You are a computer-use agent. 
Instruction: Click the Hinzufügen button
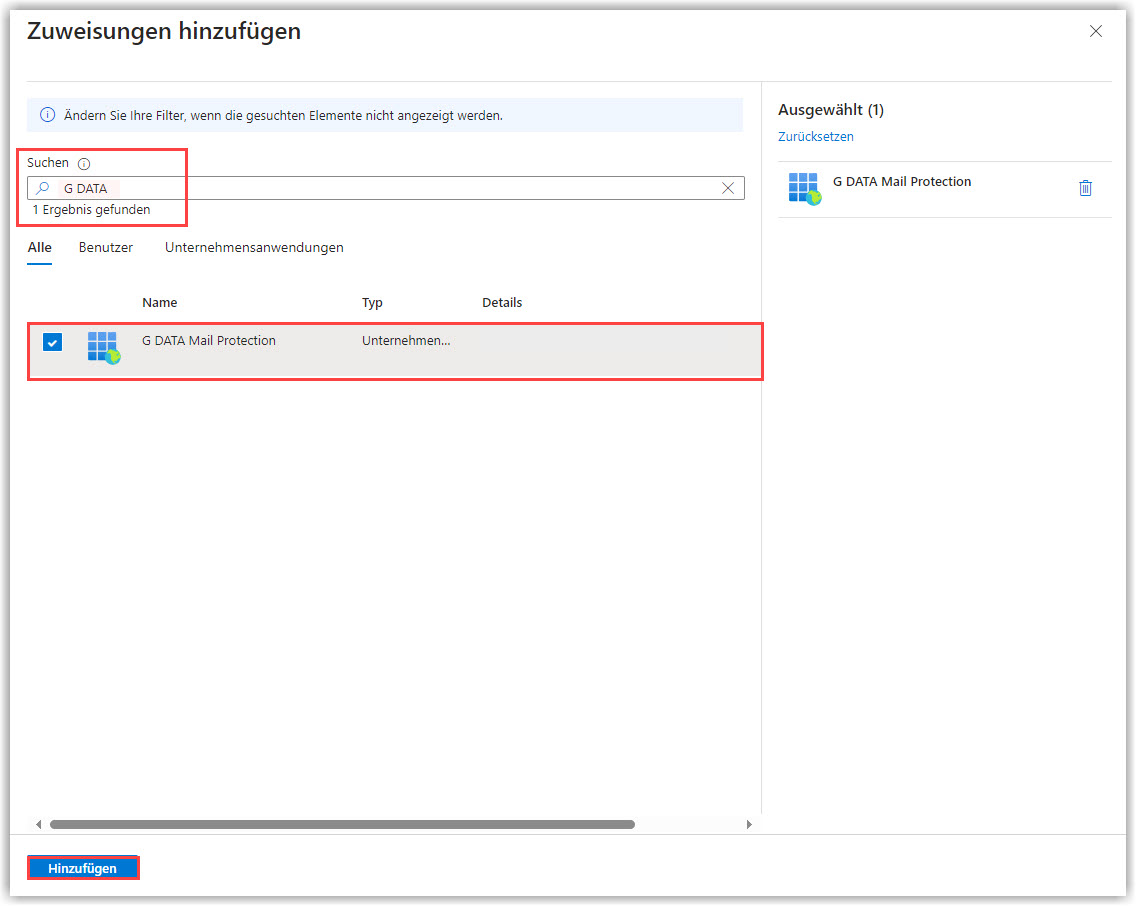pyautogui.click(x=83, y=868)
